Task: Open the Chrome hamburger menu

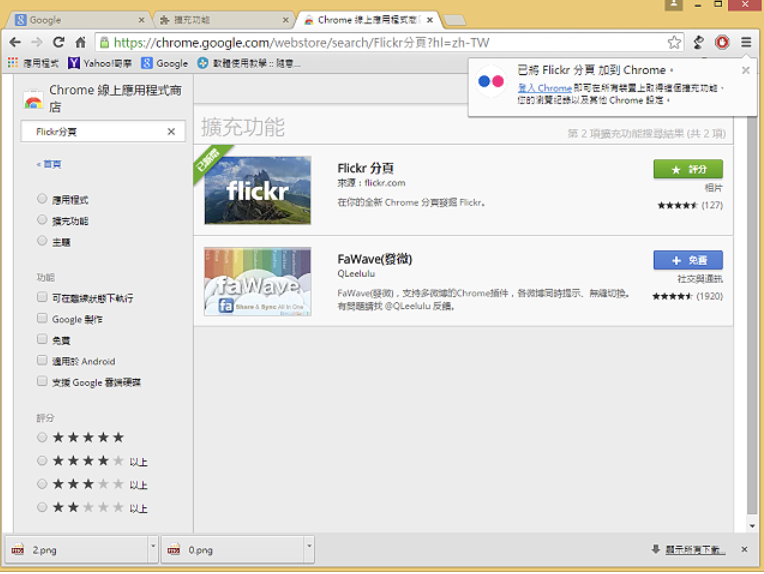Action: (x=746, y=42)
